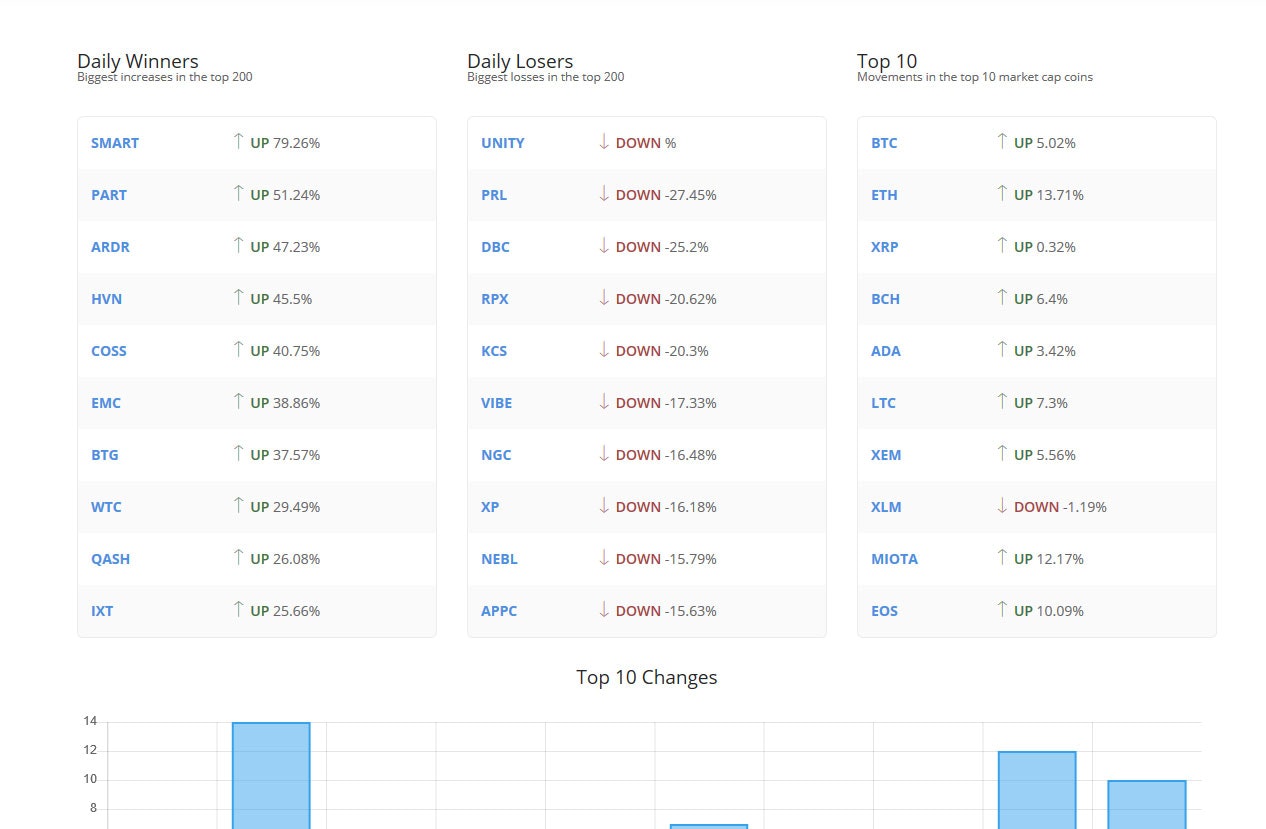Open the IXT coin link
The image size is (1266, 829).
click(102, 611)
